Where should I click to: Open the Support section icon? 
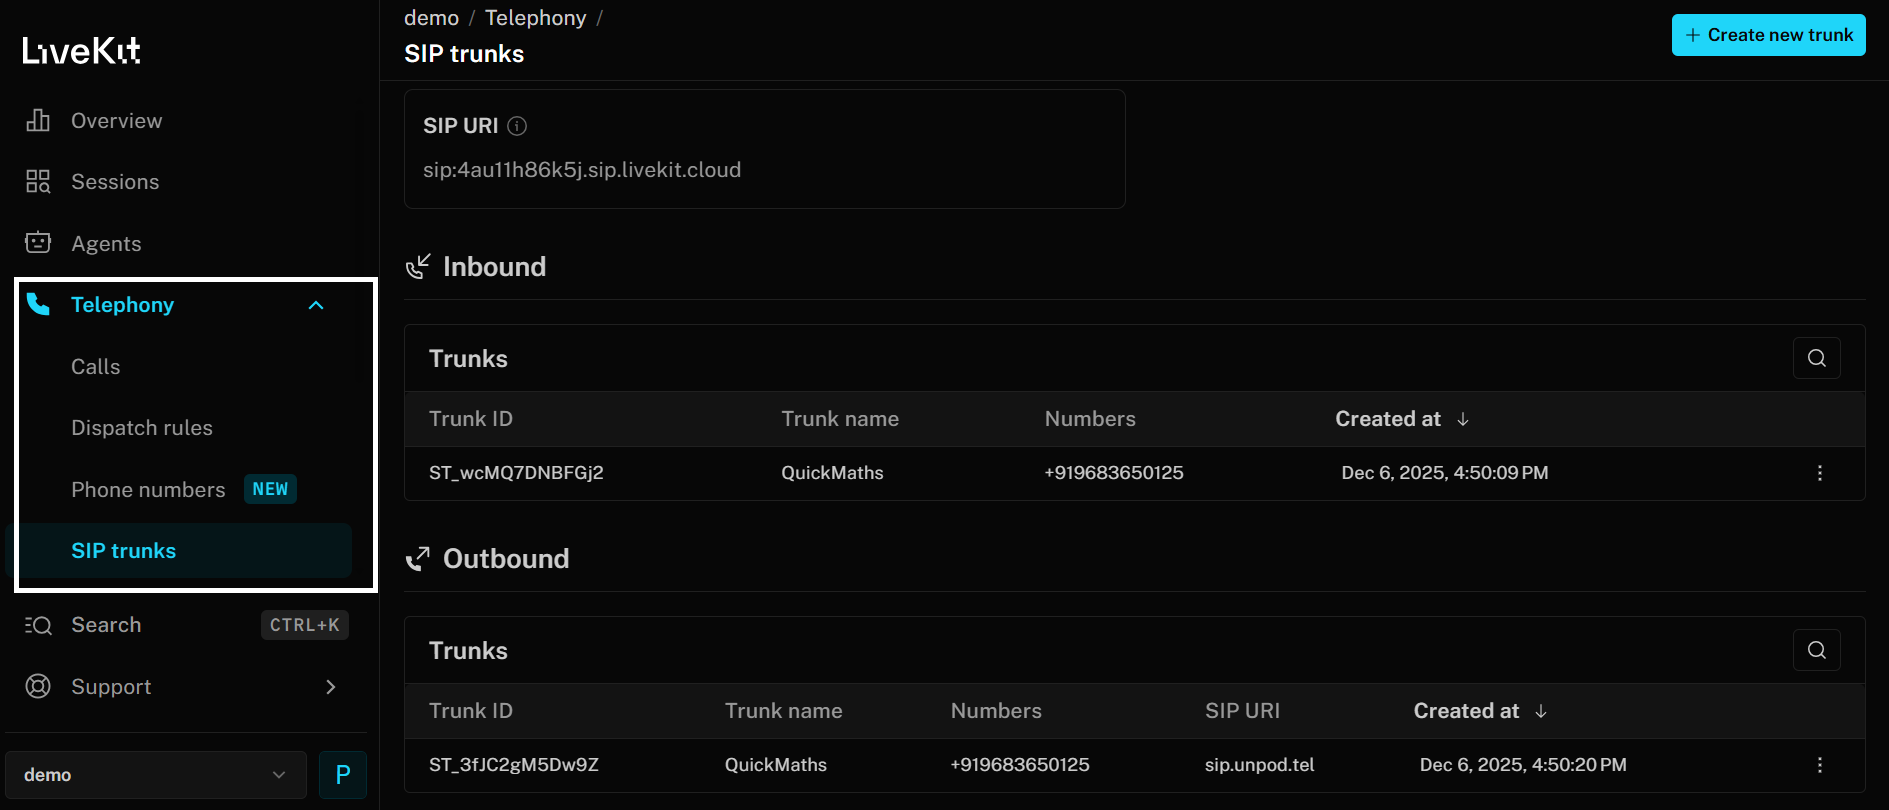38,686
